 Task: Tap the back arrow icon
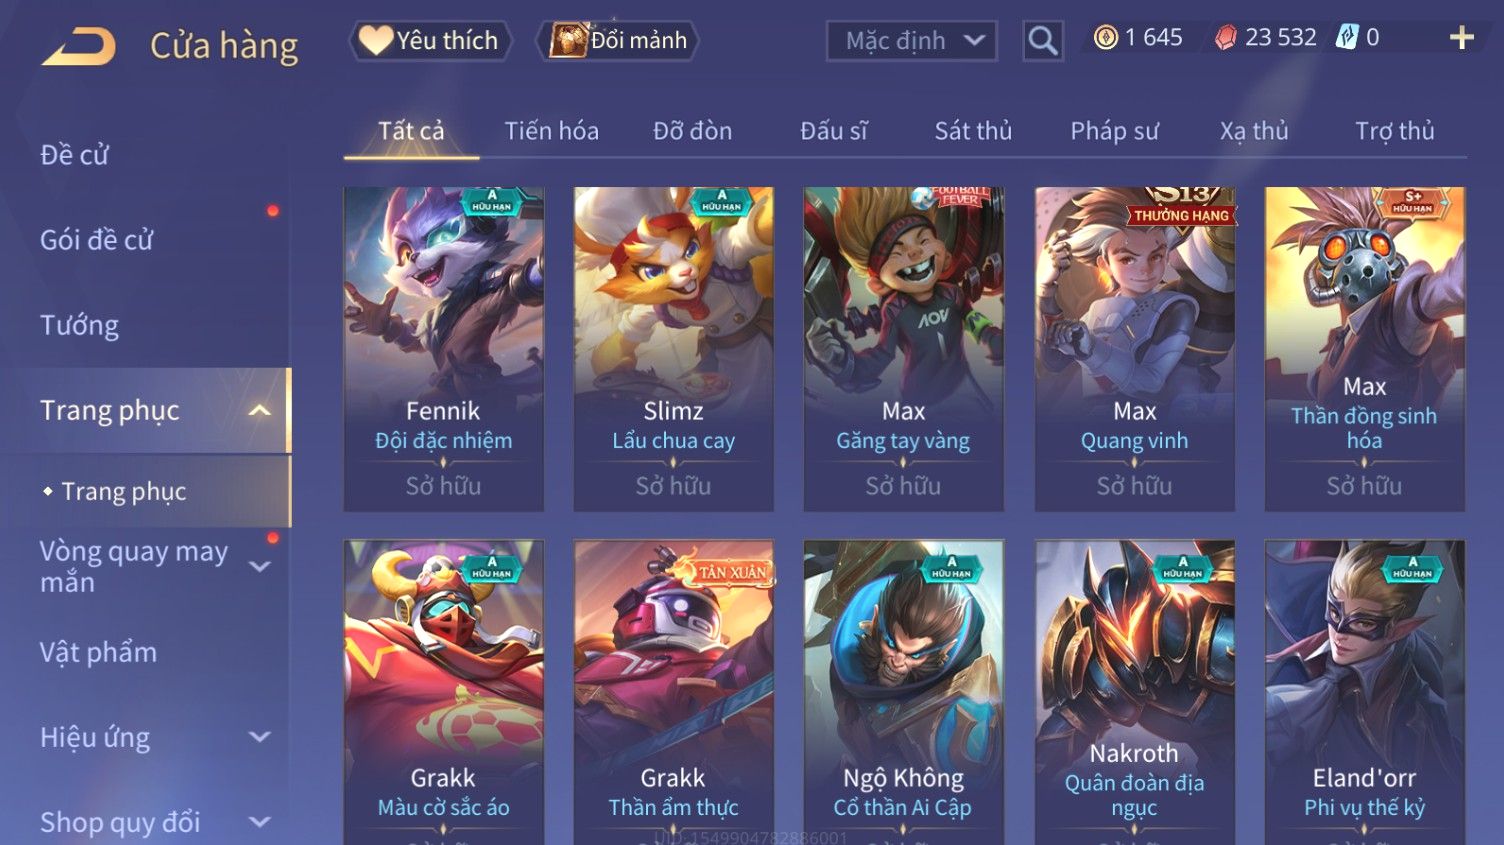tap(79, 47)
